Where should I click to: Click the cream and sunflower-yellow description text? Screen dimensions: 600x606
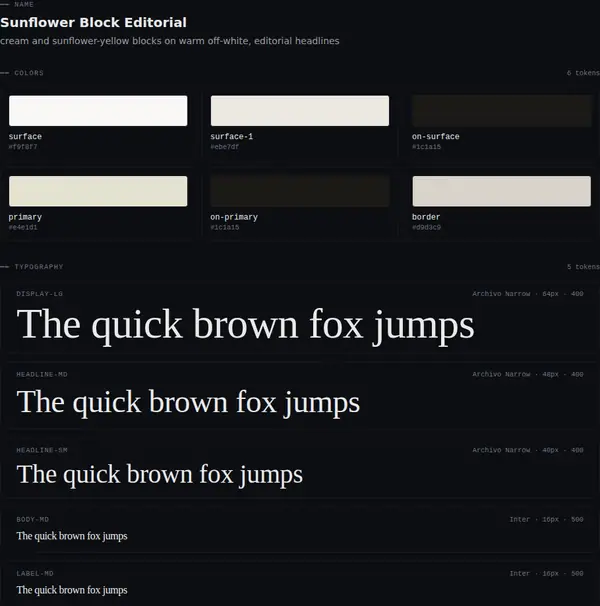(x=170, y=41)
